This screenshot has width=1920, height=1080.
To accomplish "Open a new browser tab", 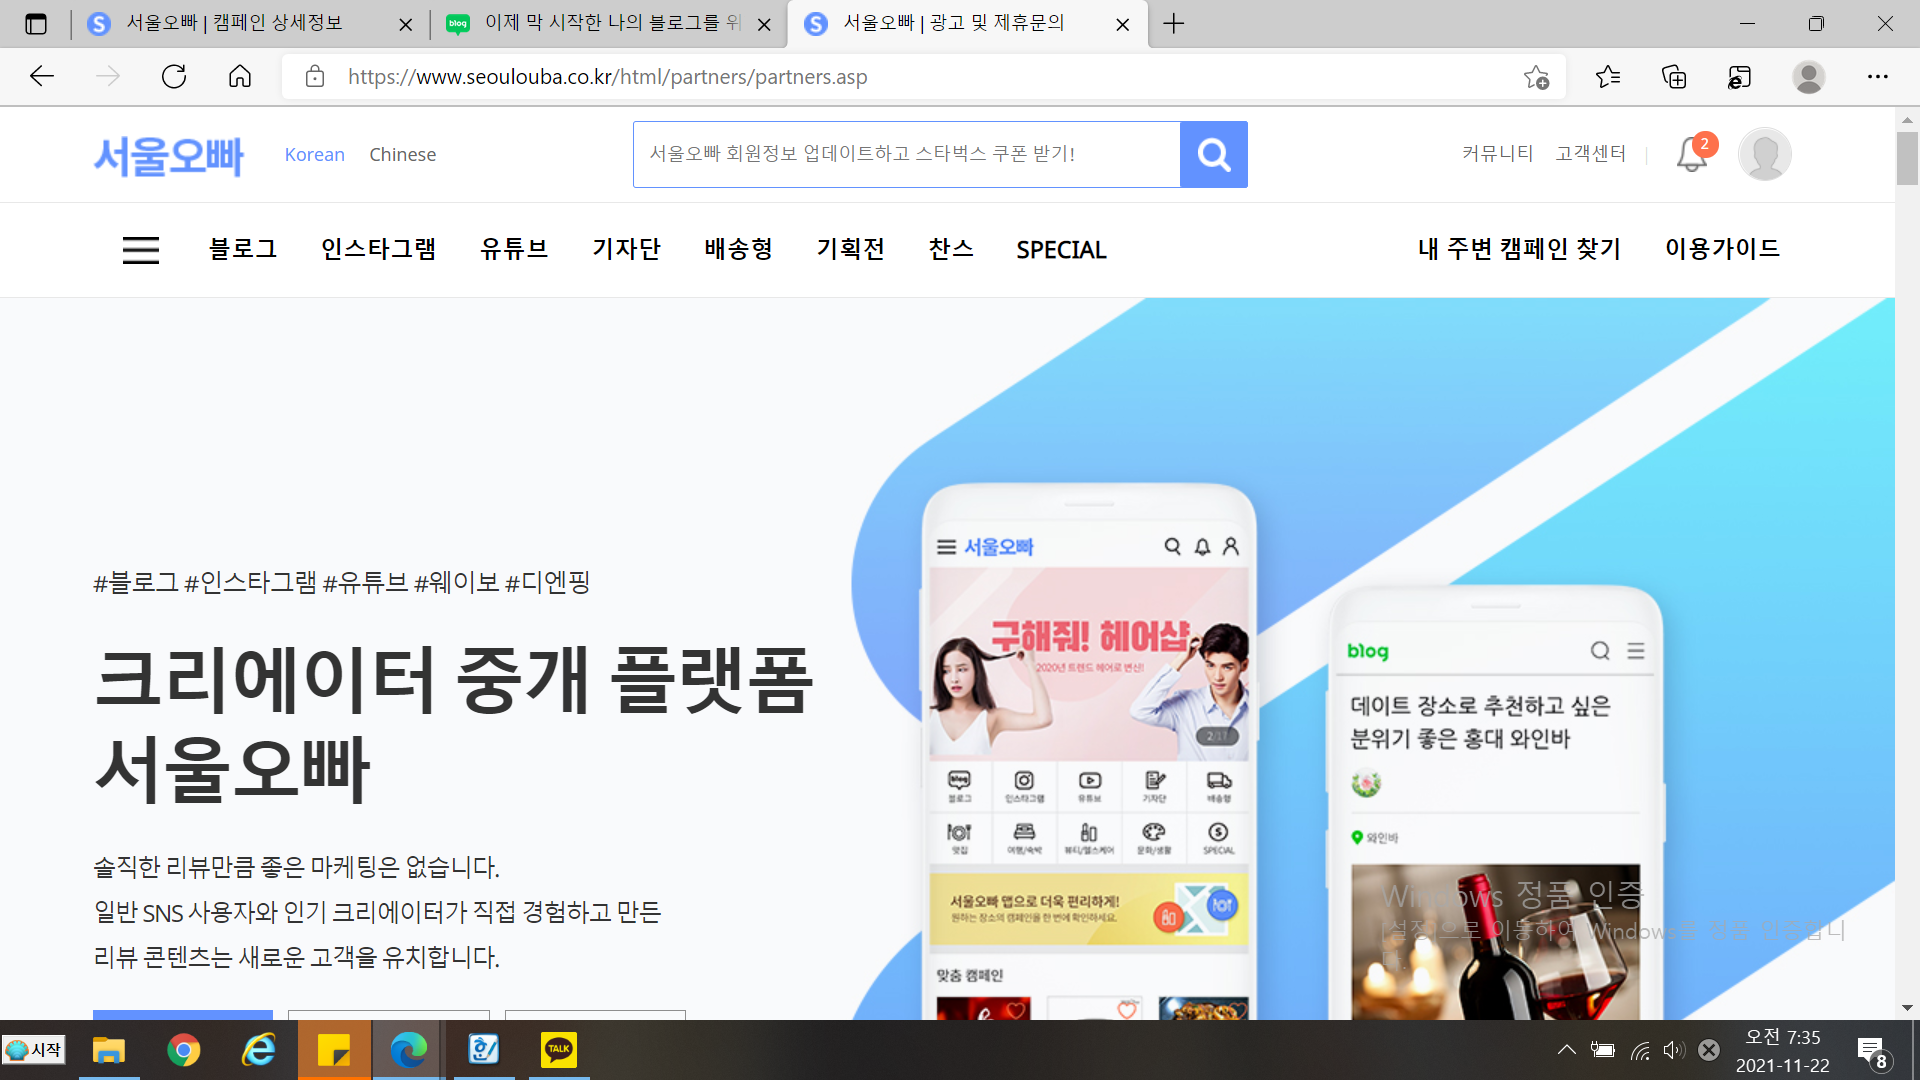I will point(1174,23).
